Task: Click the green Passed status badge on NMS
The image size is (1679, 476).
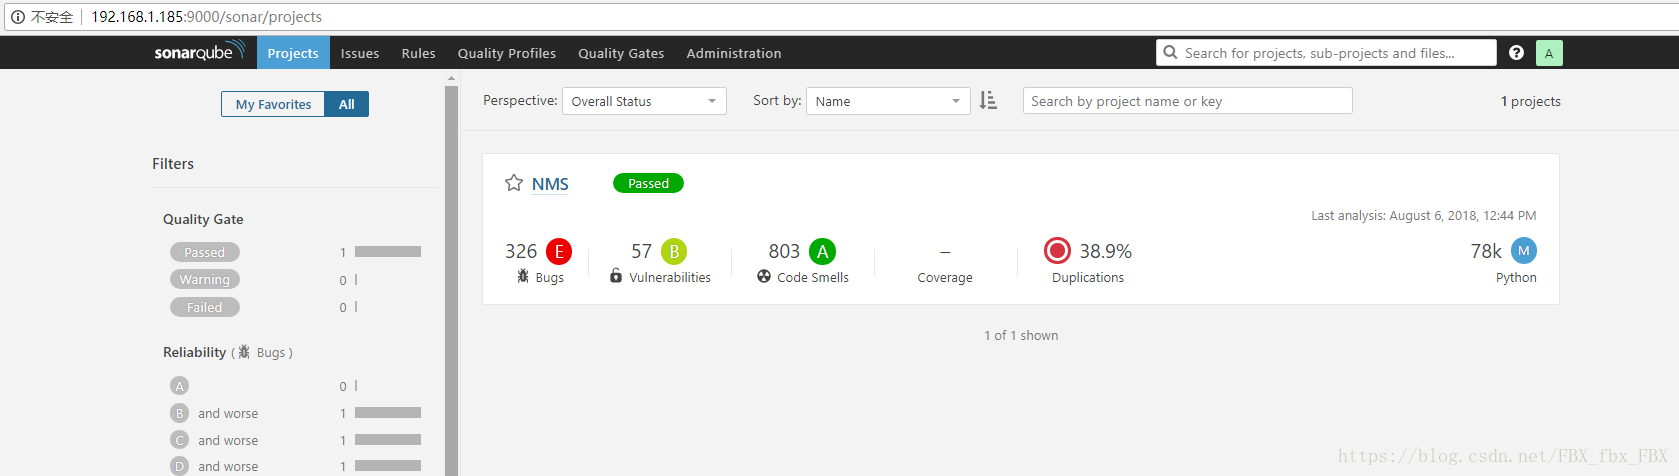Action: [x=648, y=183]
